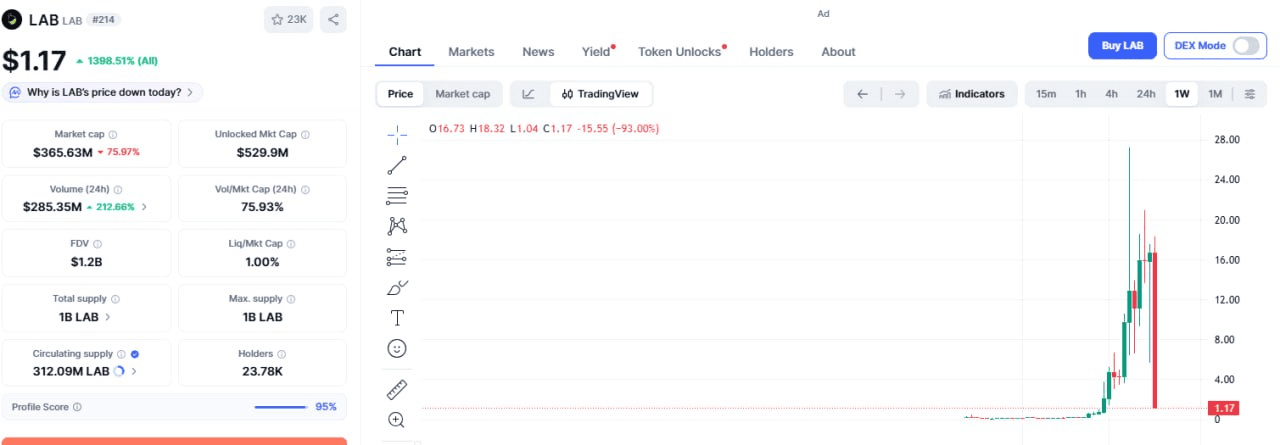The image size is (1280, 445).
Task: Select the trend line drawing tool
Action: (397, 166)
